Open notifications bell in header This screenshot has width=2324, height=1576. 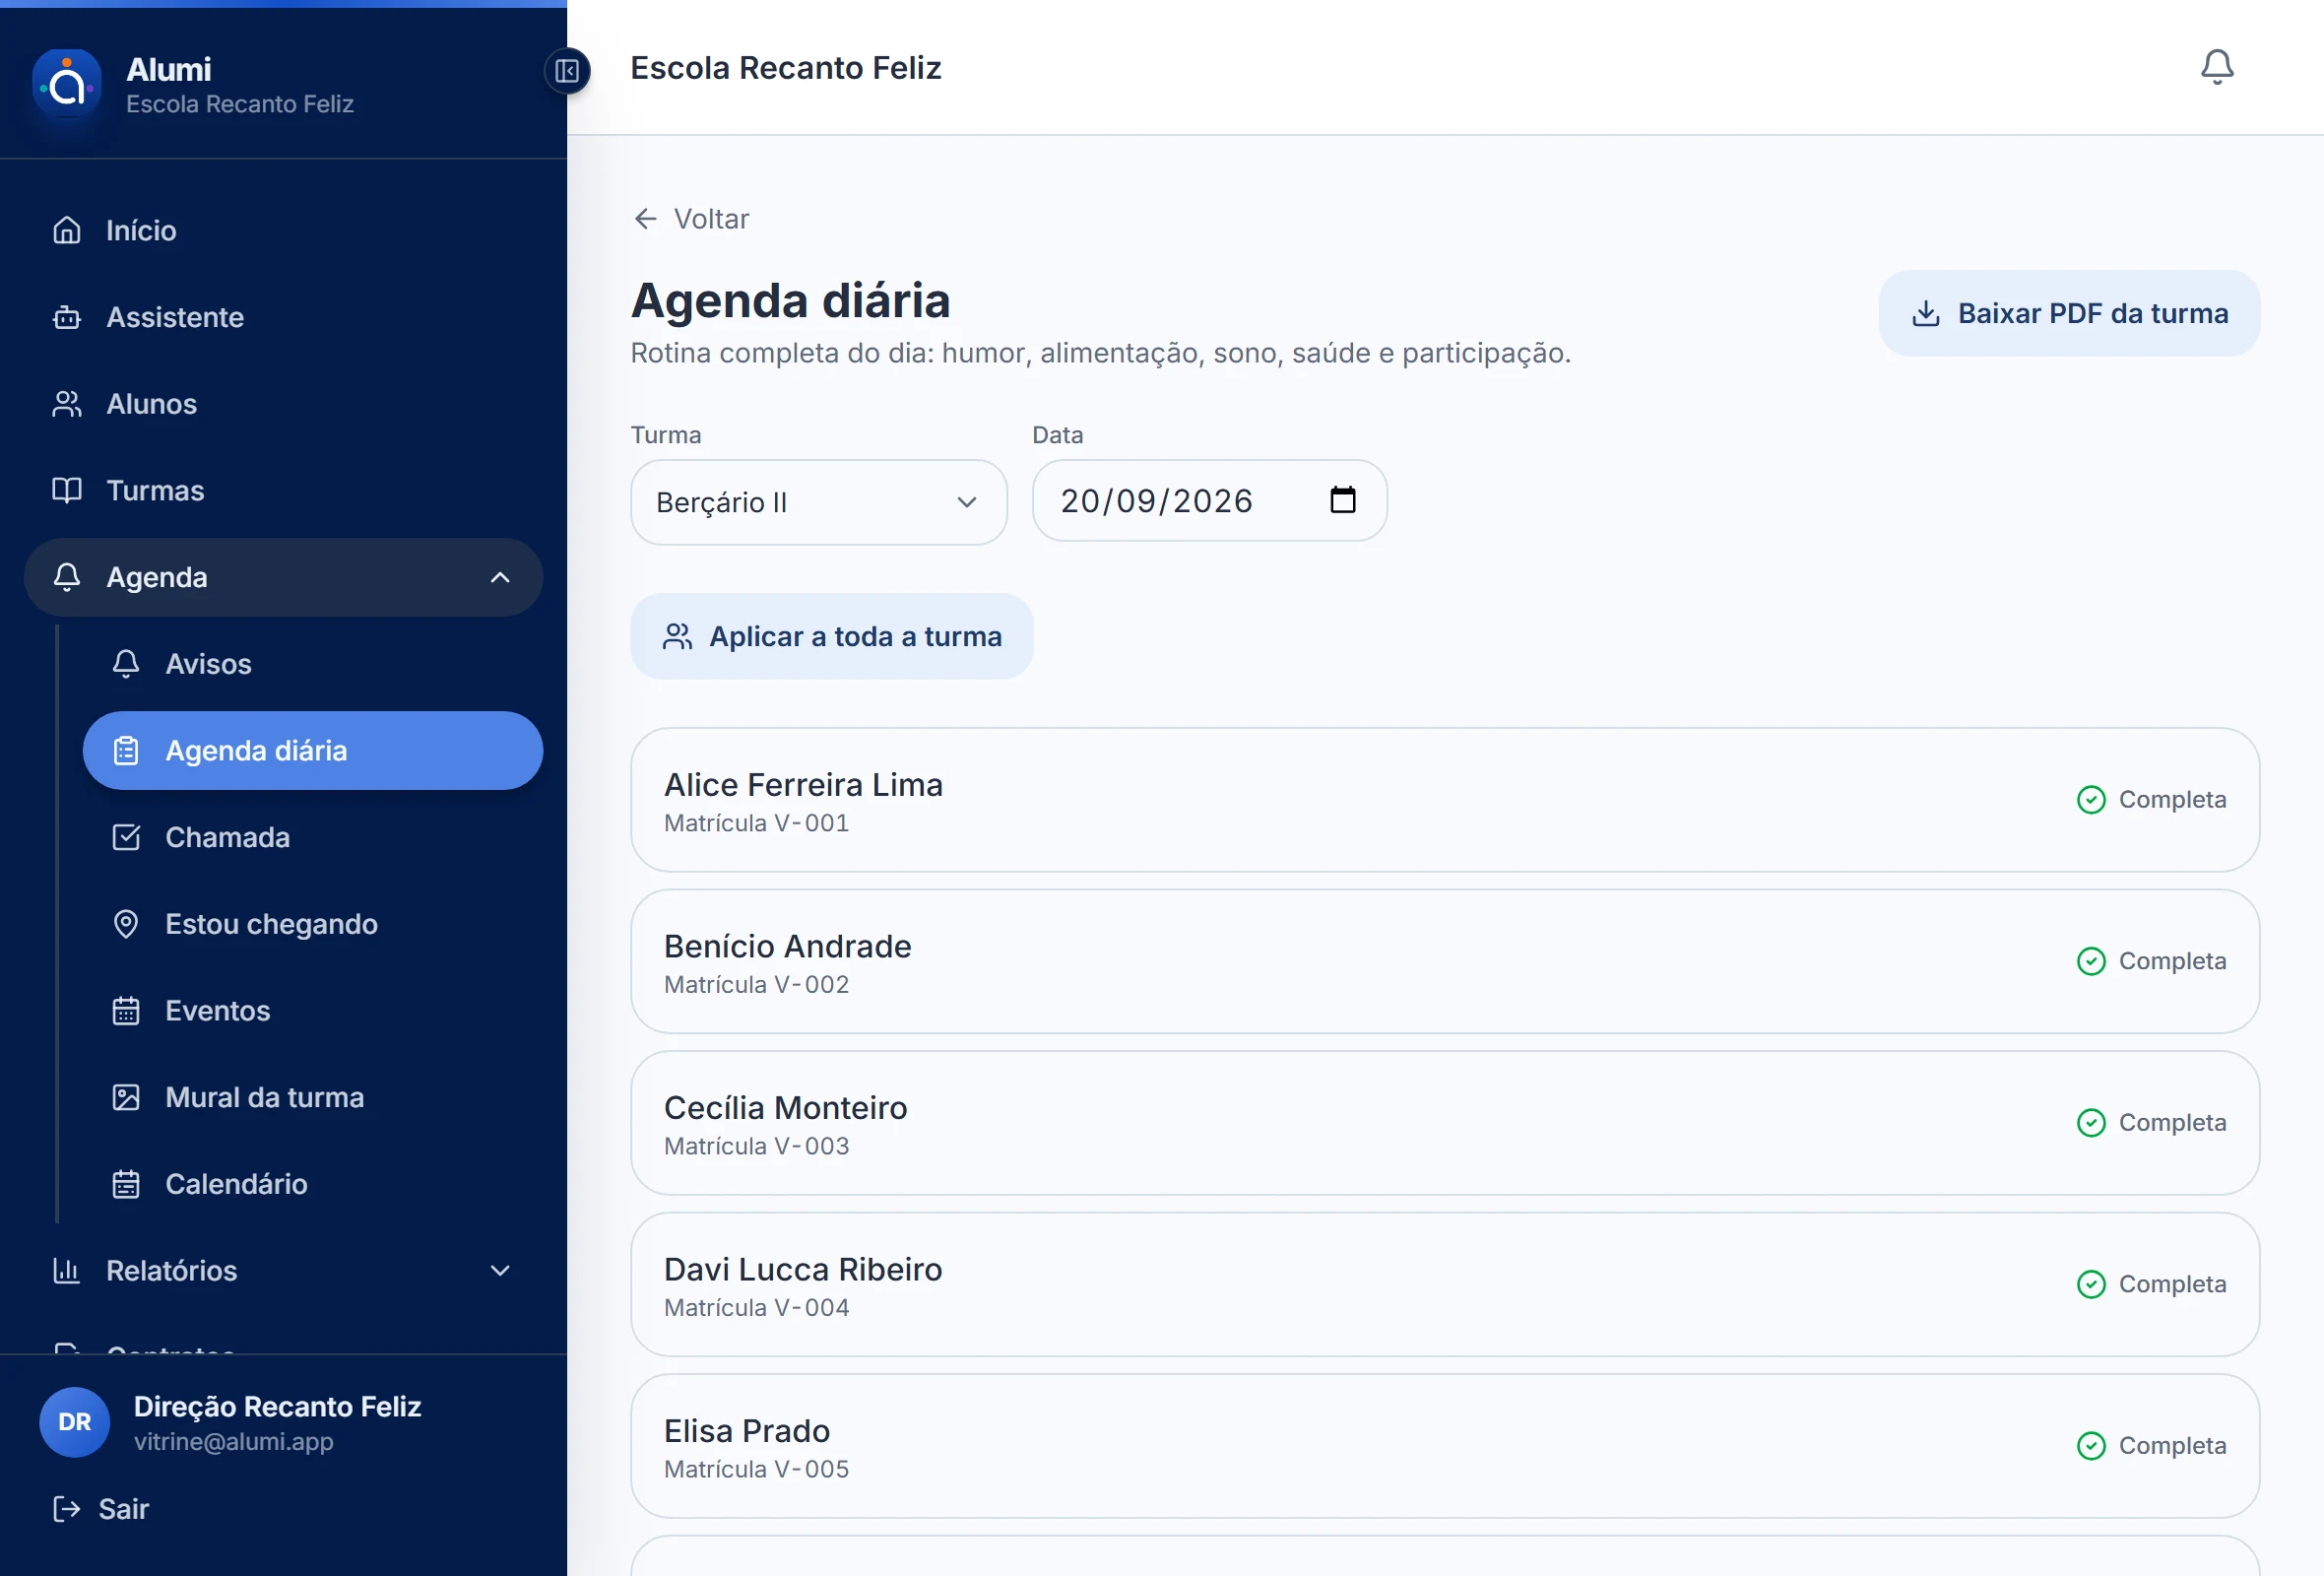(2217, 67)
